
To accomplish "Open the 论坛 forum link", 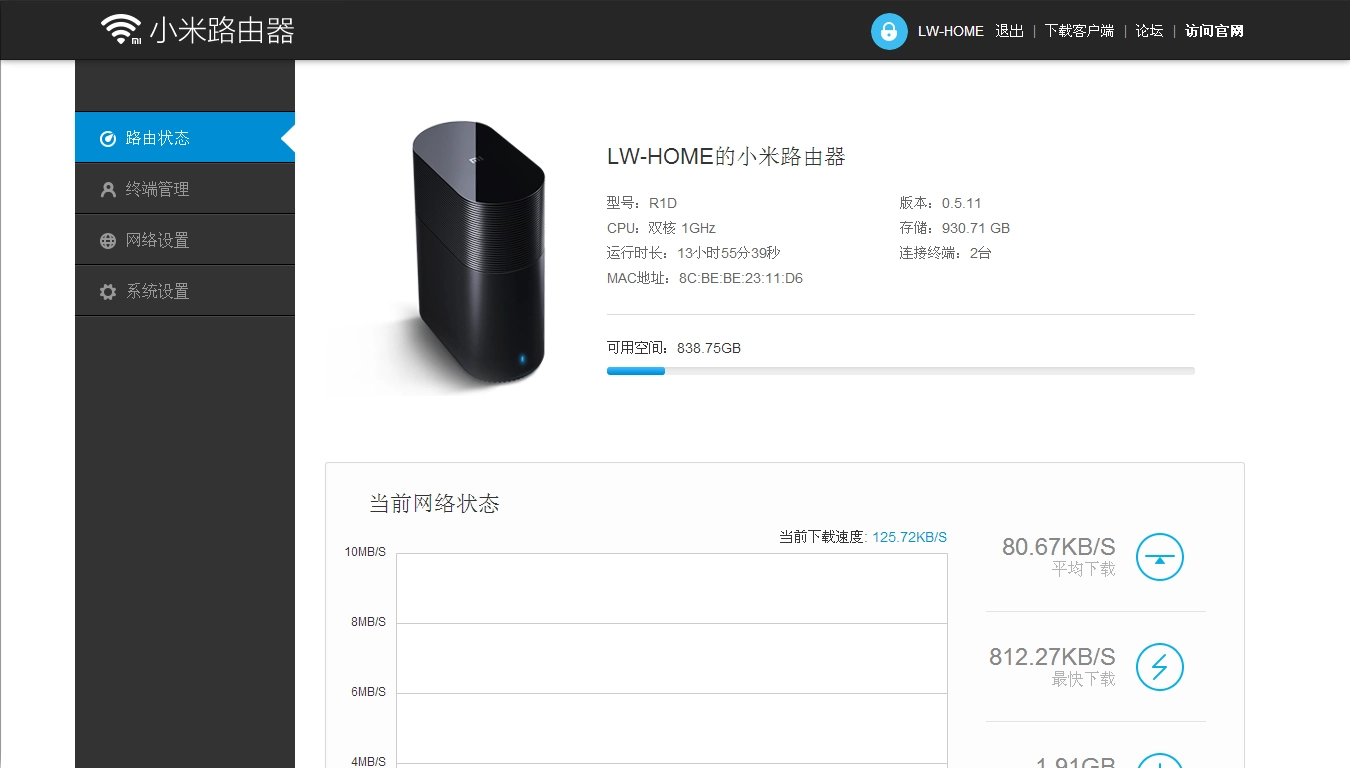I will pos(1149,31).
